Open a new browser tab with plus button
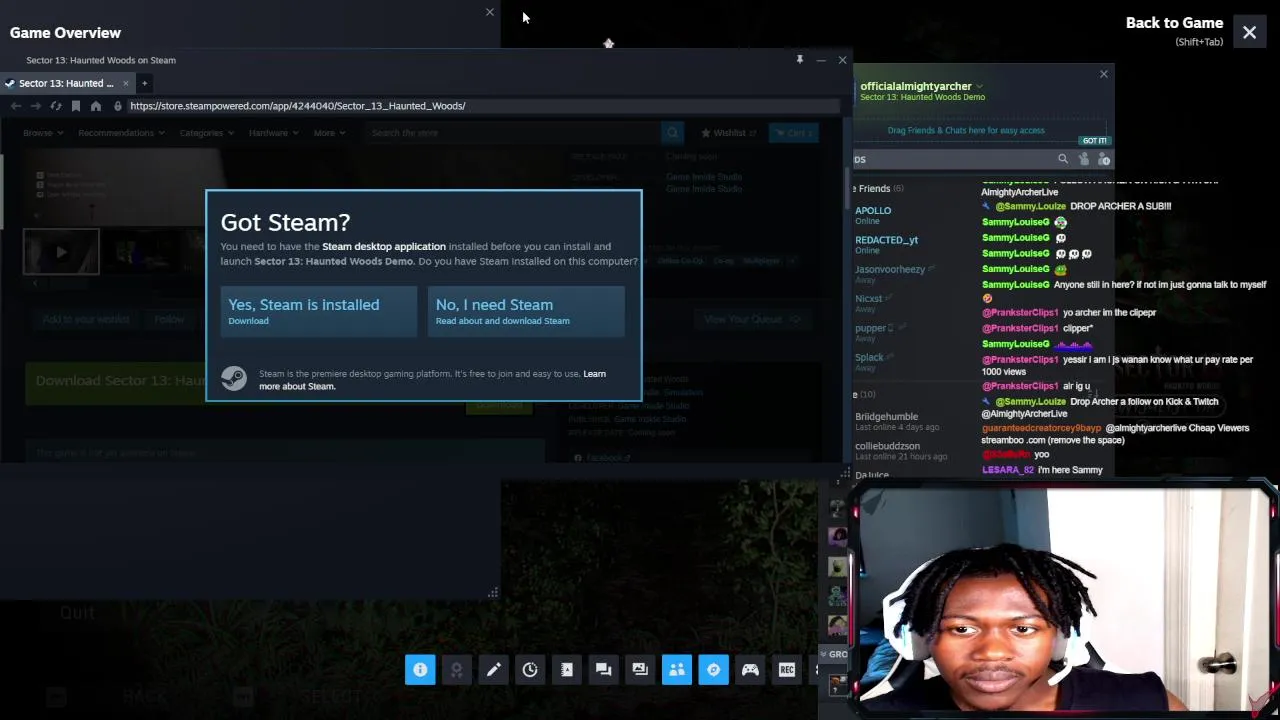 [x=144, y=83]
